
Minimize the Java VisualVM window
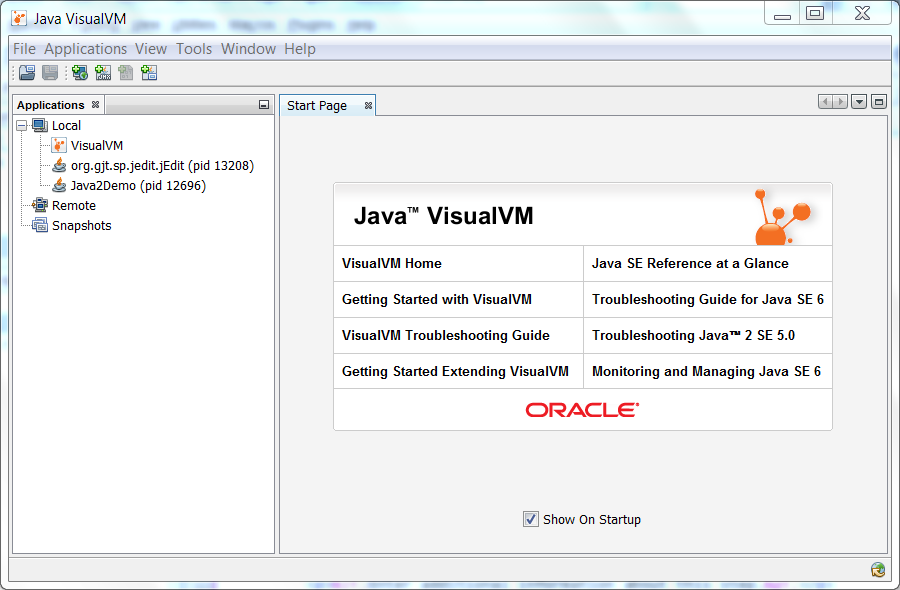pyautogui.click(x=782, y=14)
